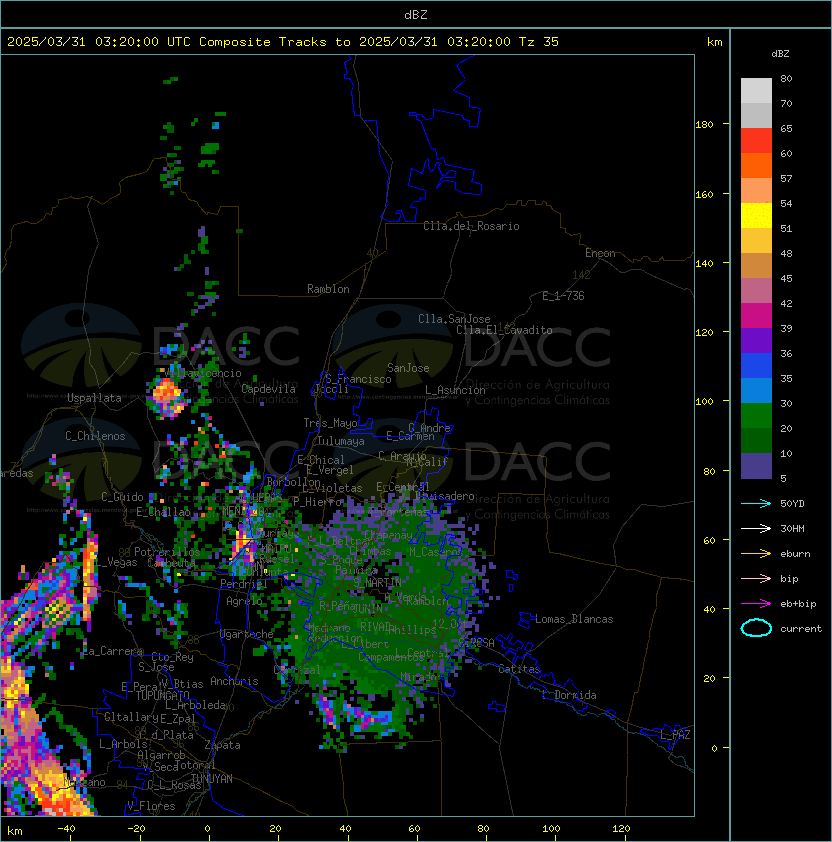Image resolution: width=832 pixels, height=842 pixels.
Task: Click the 'V_Flores' map label
Action: (151, 806)
